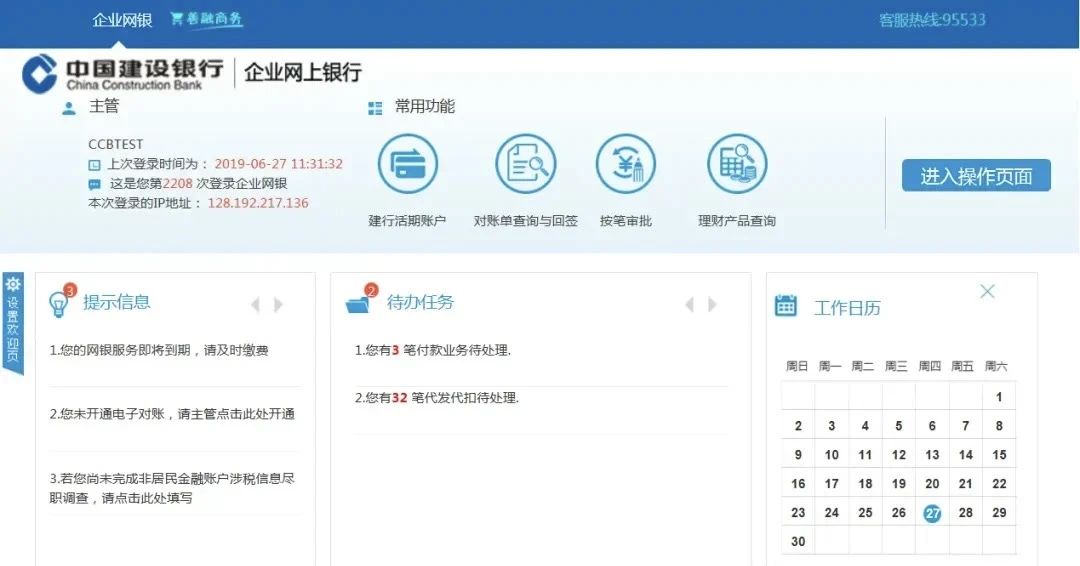Image resolution: width=1080 pixels, height=566 pixels.
Task: Show next 待办任务 page with right arrow
Action: 712,304
